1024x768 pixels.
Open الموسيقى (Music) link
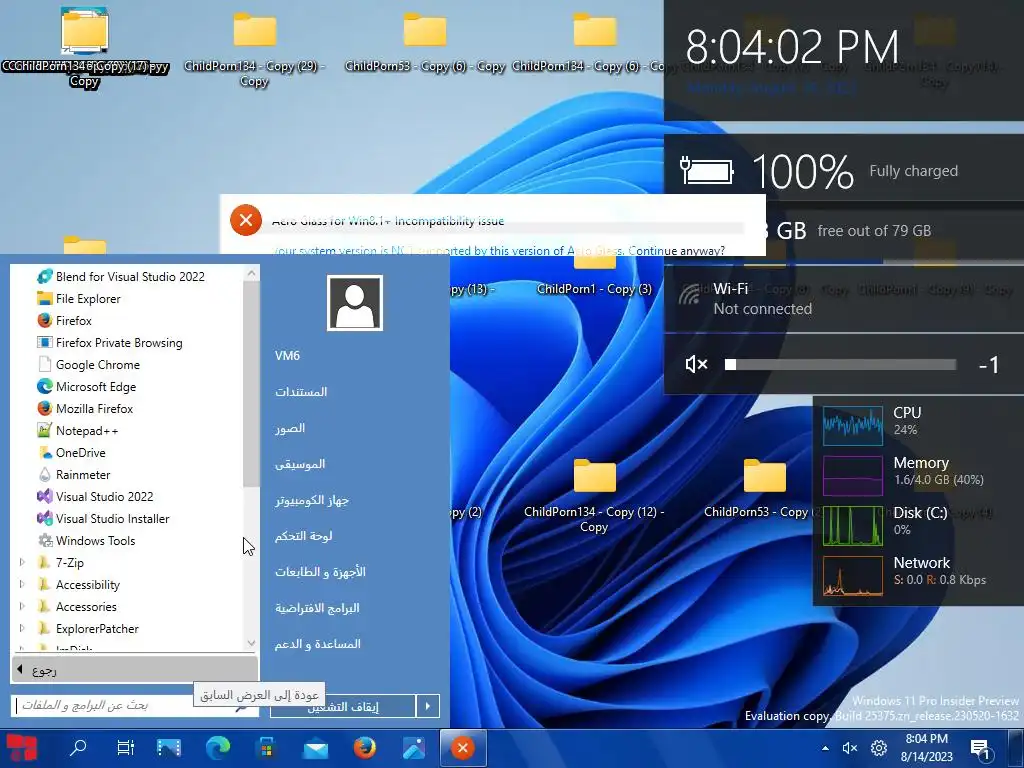(300, 464)
